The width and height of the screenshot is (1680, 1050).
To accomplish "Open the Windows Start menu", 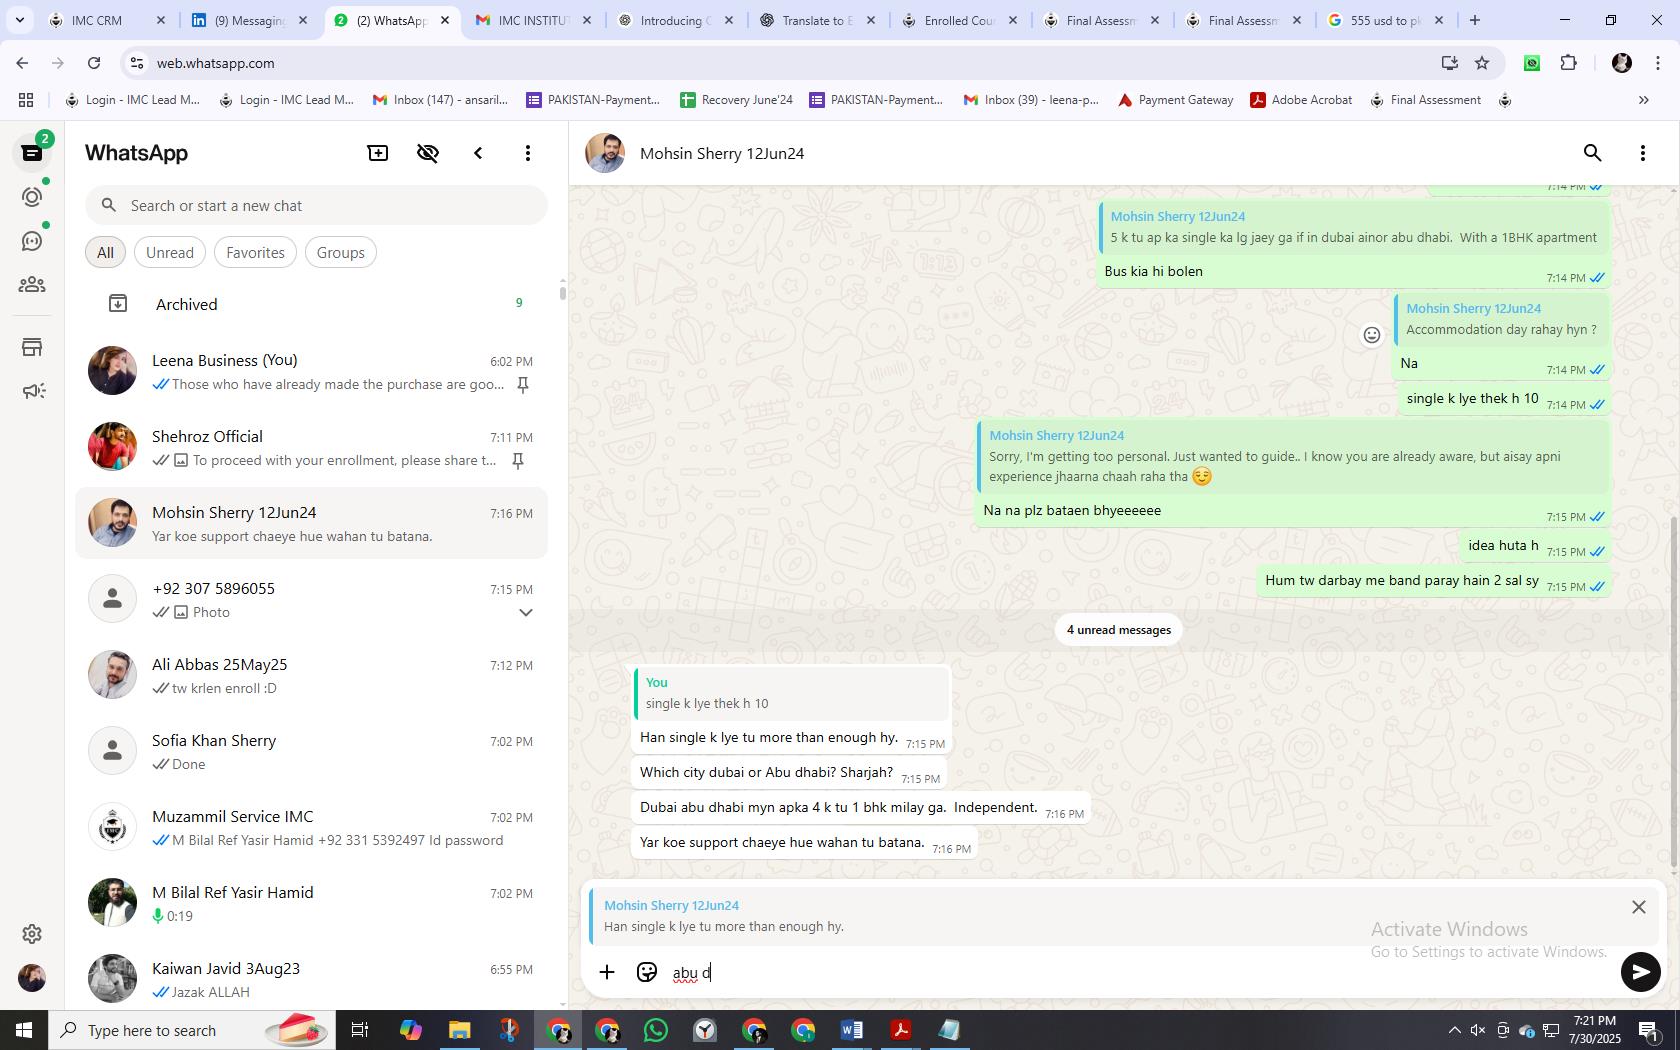I will (24, 1030).
